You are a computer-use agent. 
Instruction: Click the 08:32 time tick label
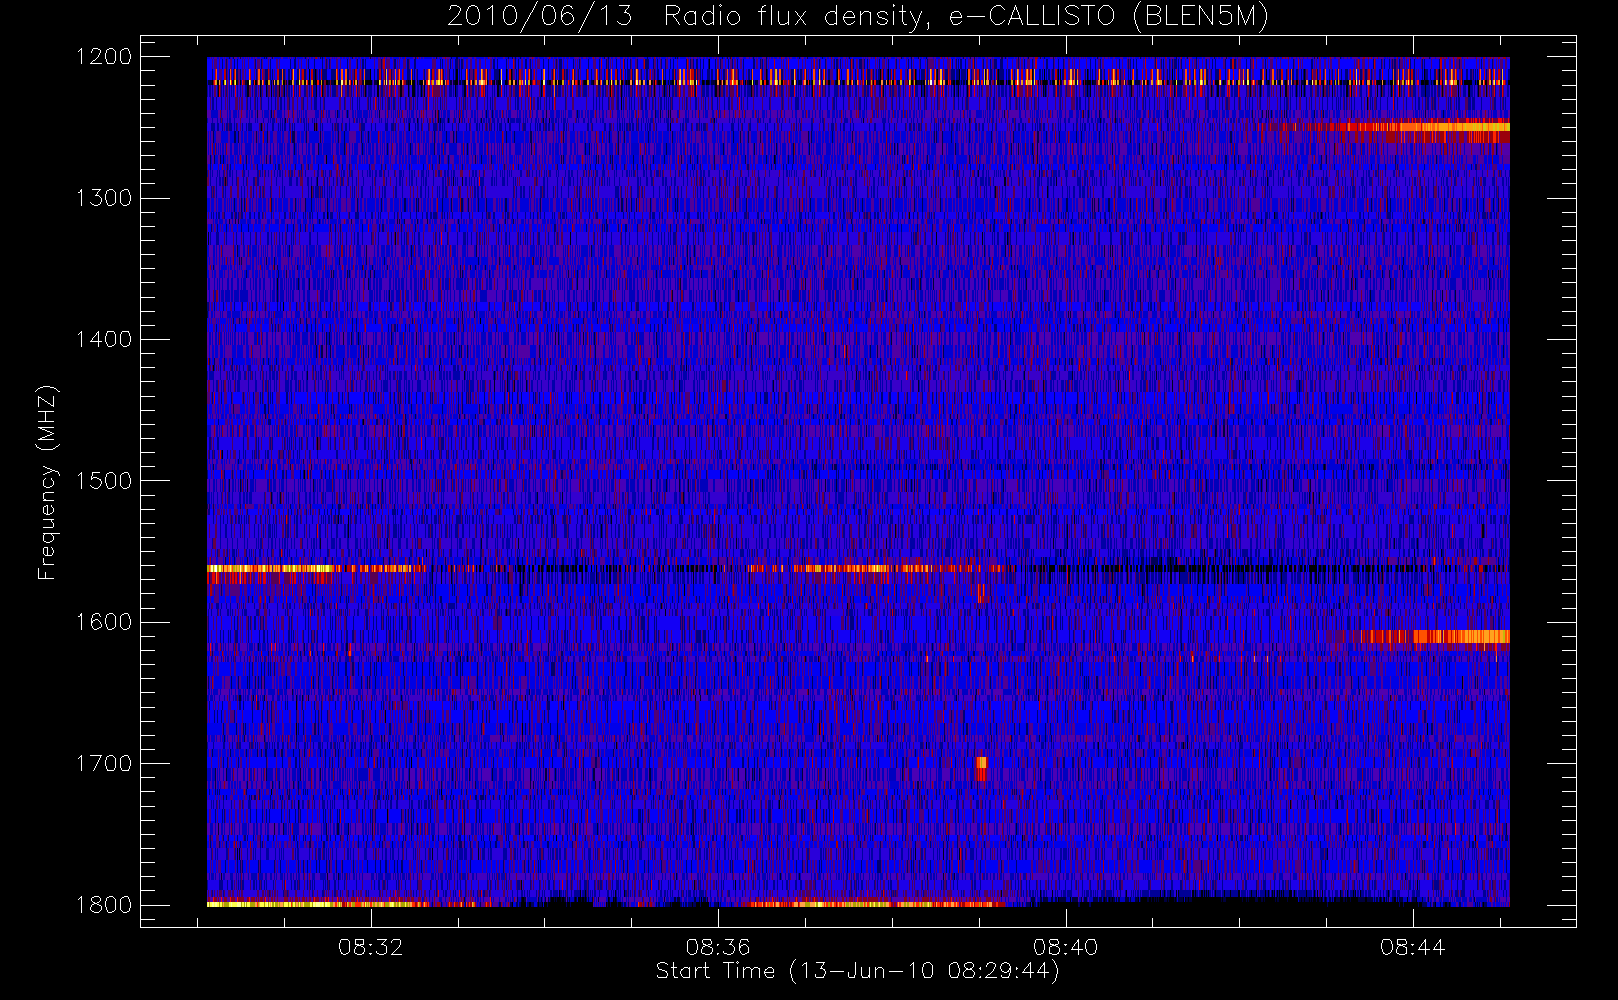click(371, 947)
